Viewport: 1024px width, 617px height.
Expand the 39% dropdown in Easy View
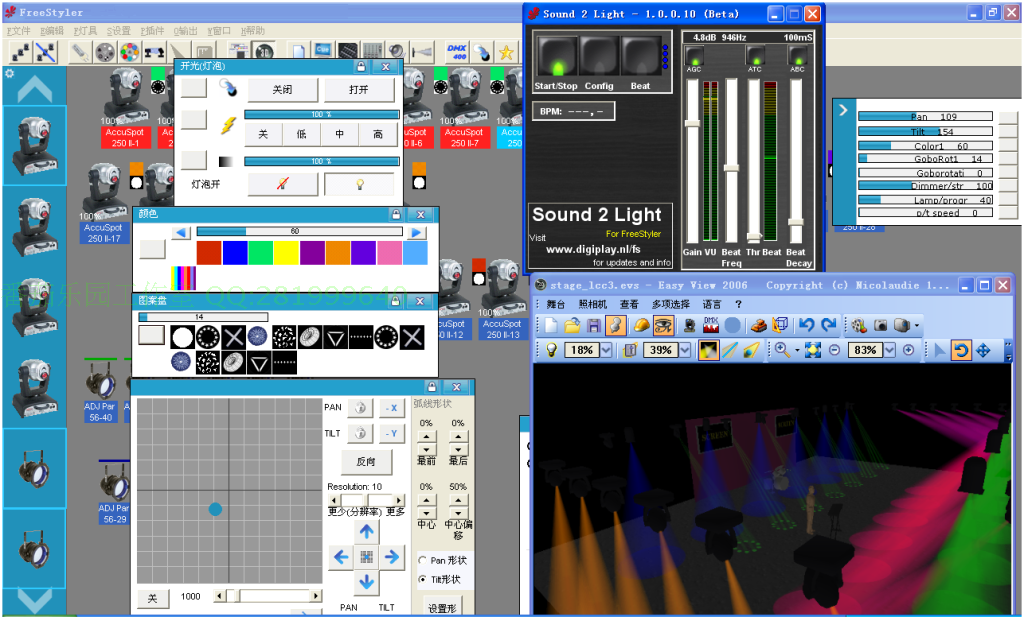pyautogui.click(x=685, y=350)
